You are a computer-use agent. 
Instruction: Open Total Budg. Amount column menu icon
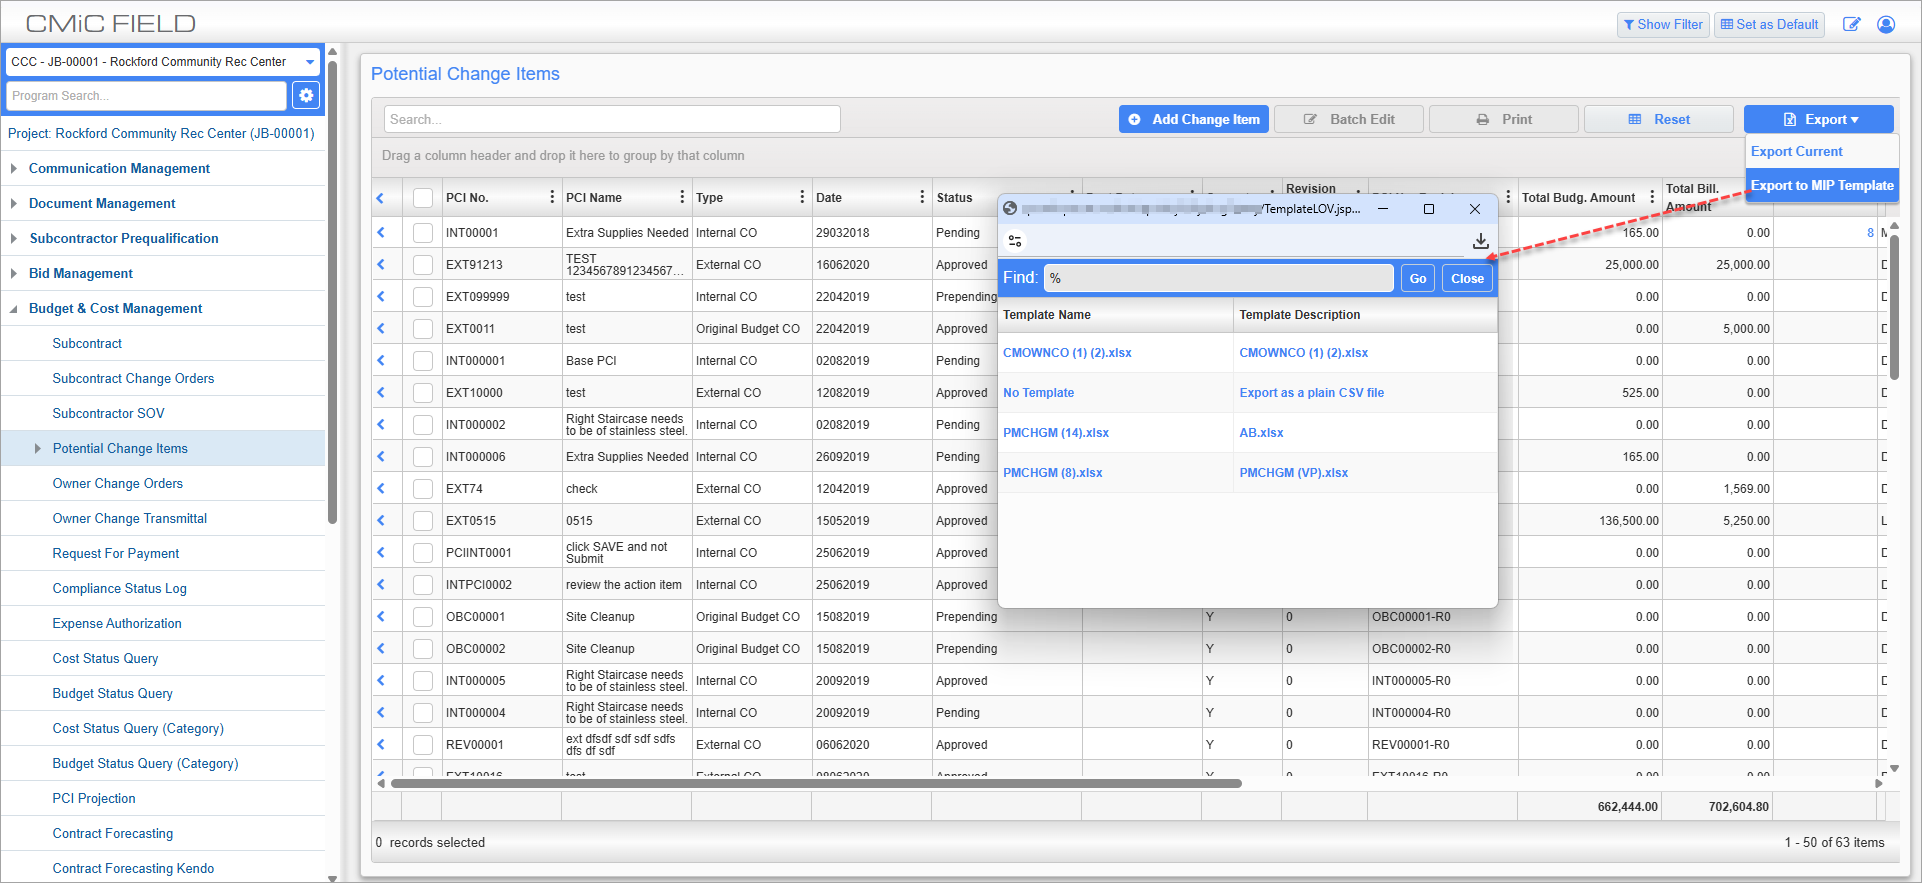pos(1652,197)
